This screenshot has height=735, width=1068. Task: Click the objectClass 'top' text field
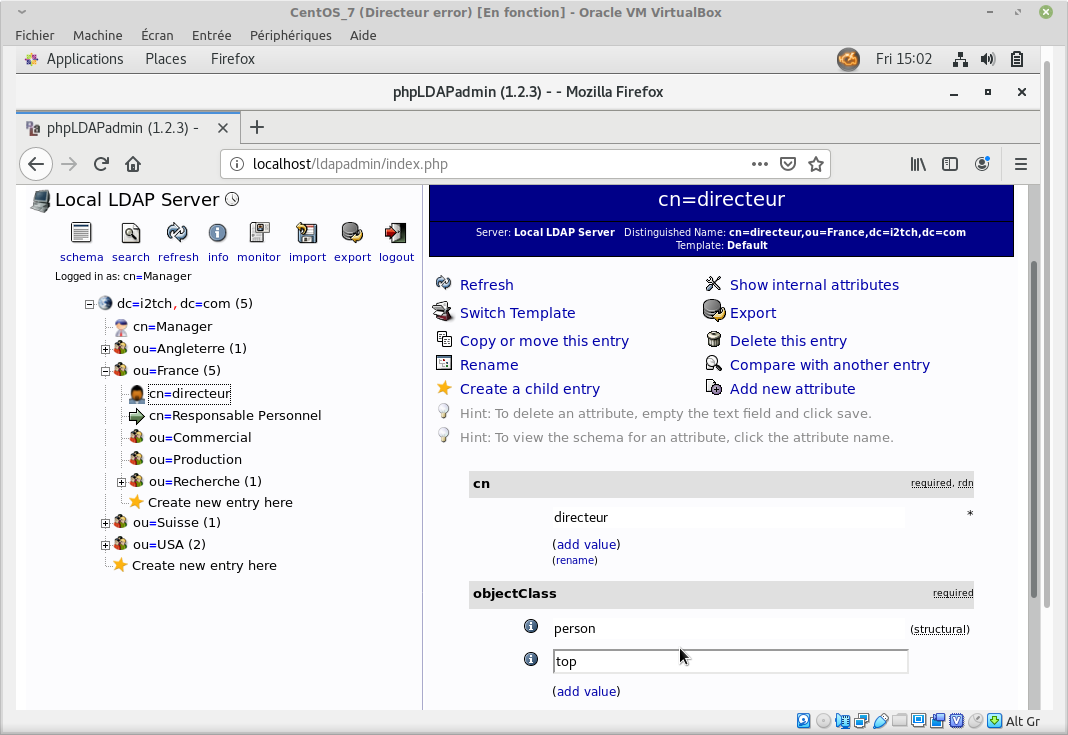(x=730, y=661)
